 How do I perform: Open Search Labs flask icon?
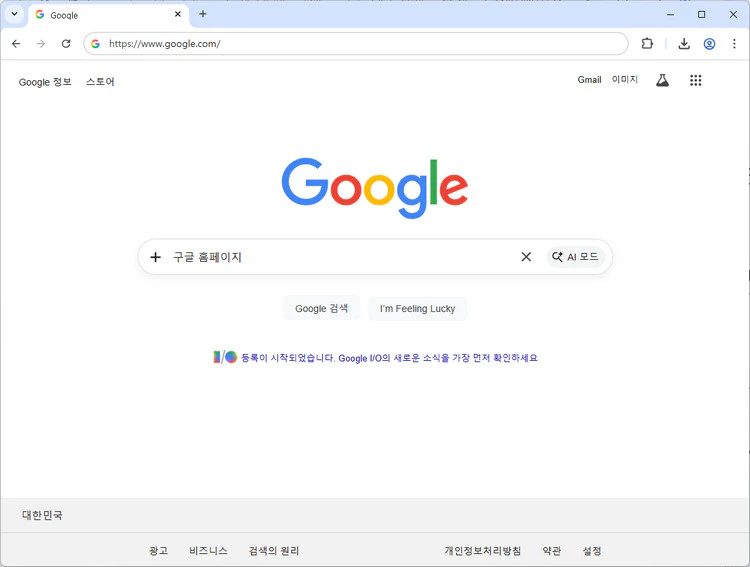pos(662,81)
